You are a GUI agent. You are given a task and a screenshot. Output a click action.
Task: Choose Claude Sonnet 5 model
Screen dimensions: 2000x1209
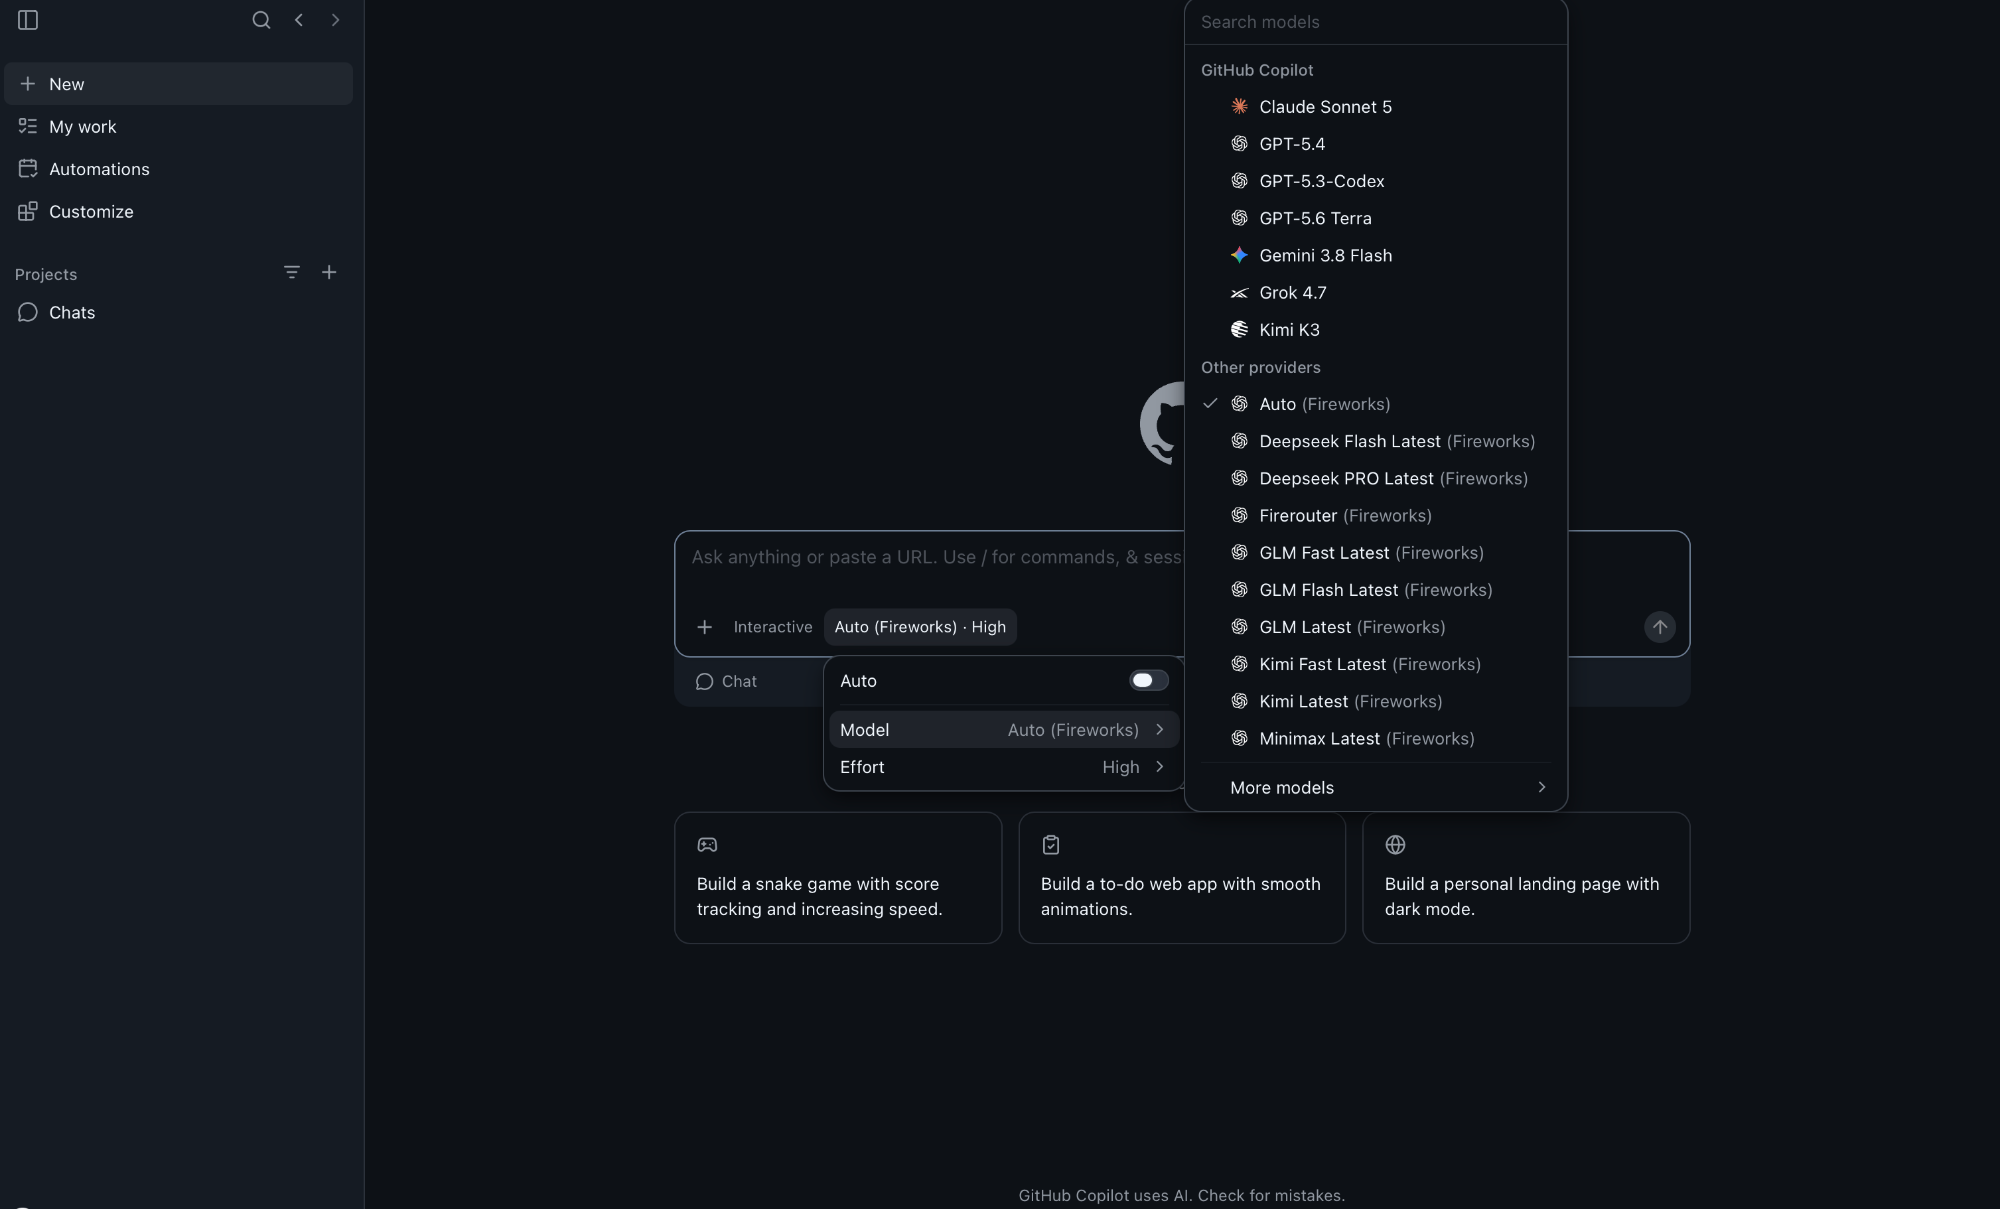[1376, 106]
